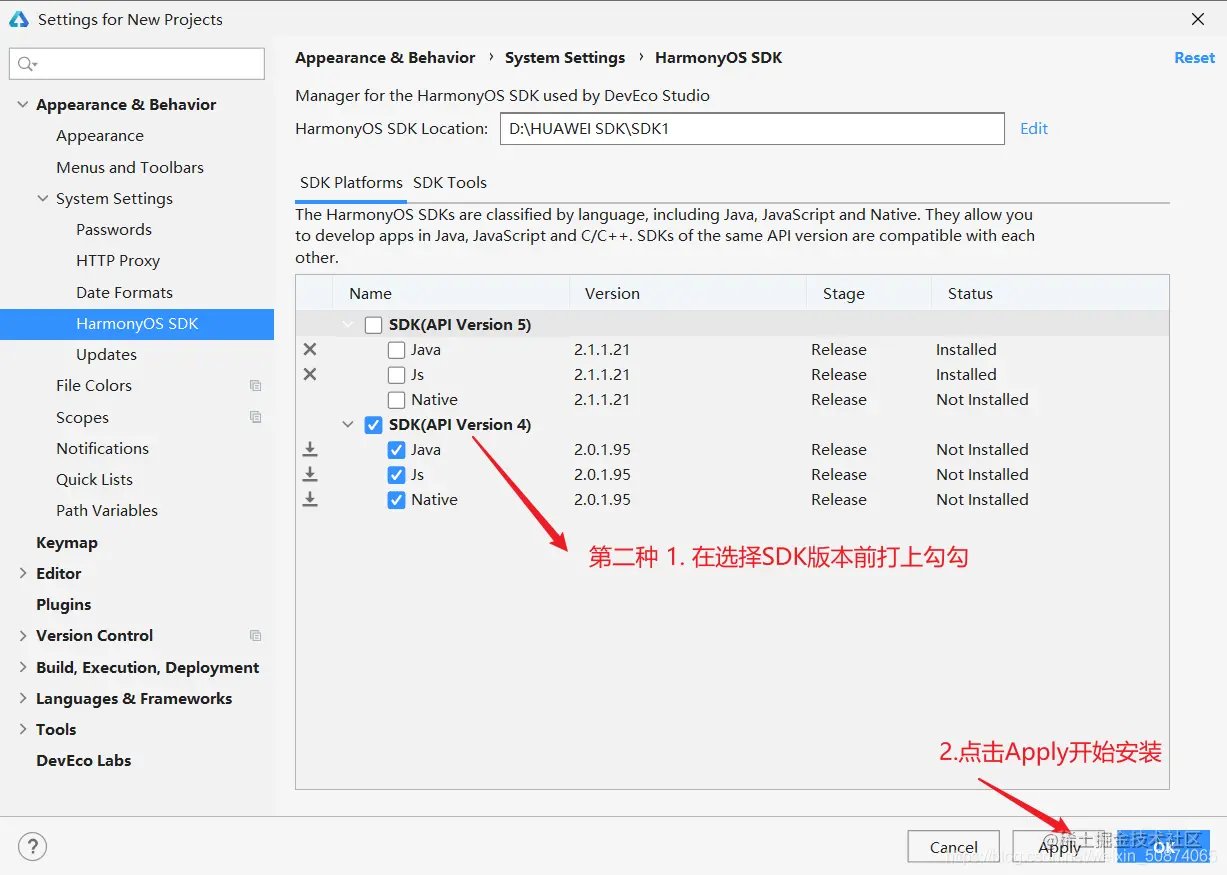Select the Passwords settings item
Screen dimensions: 1227x875
tap(114, 229)
